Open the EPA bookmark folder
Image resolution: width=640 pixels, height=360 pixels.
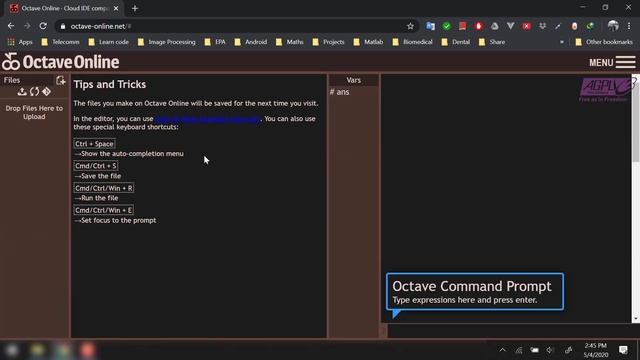(215, 42)
